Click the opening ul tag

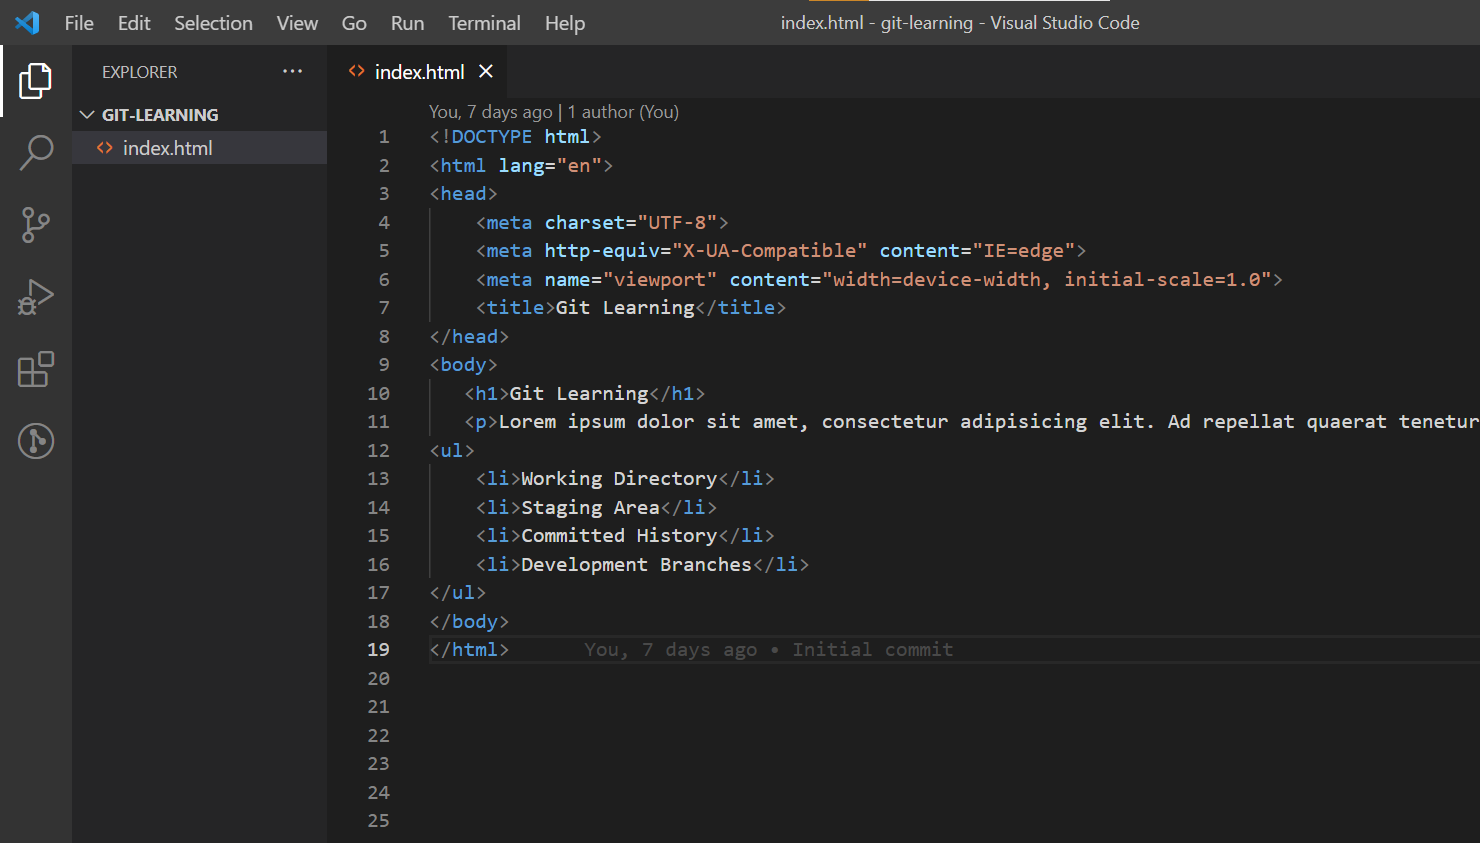point(452,451)
